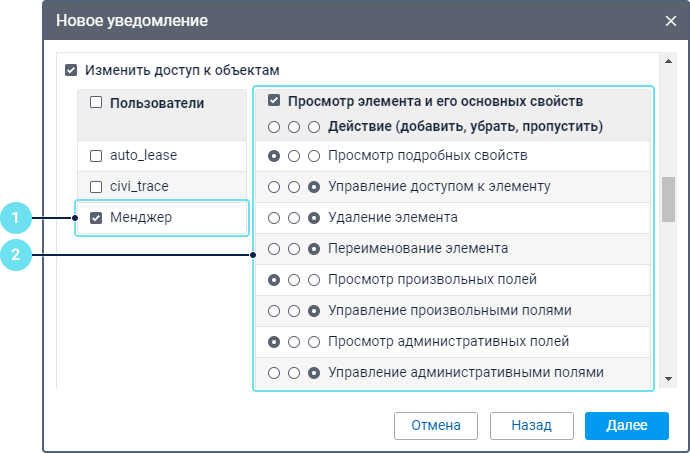
Task: Click the Отмена button
Action: tap(435, 425)
